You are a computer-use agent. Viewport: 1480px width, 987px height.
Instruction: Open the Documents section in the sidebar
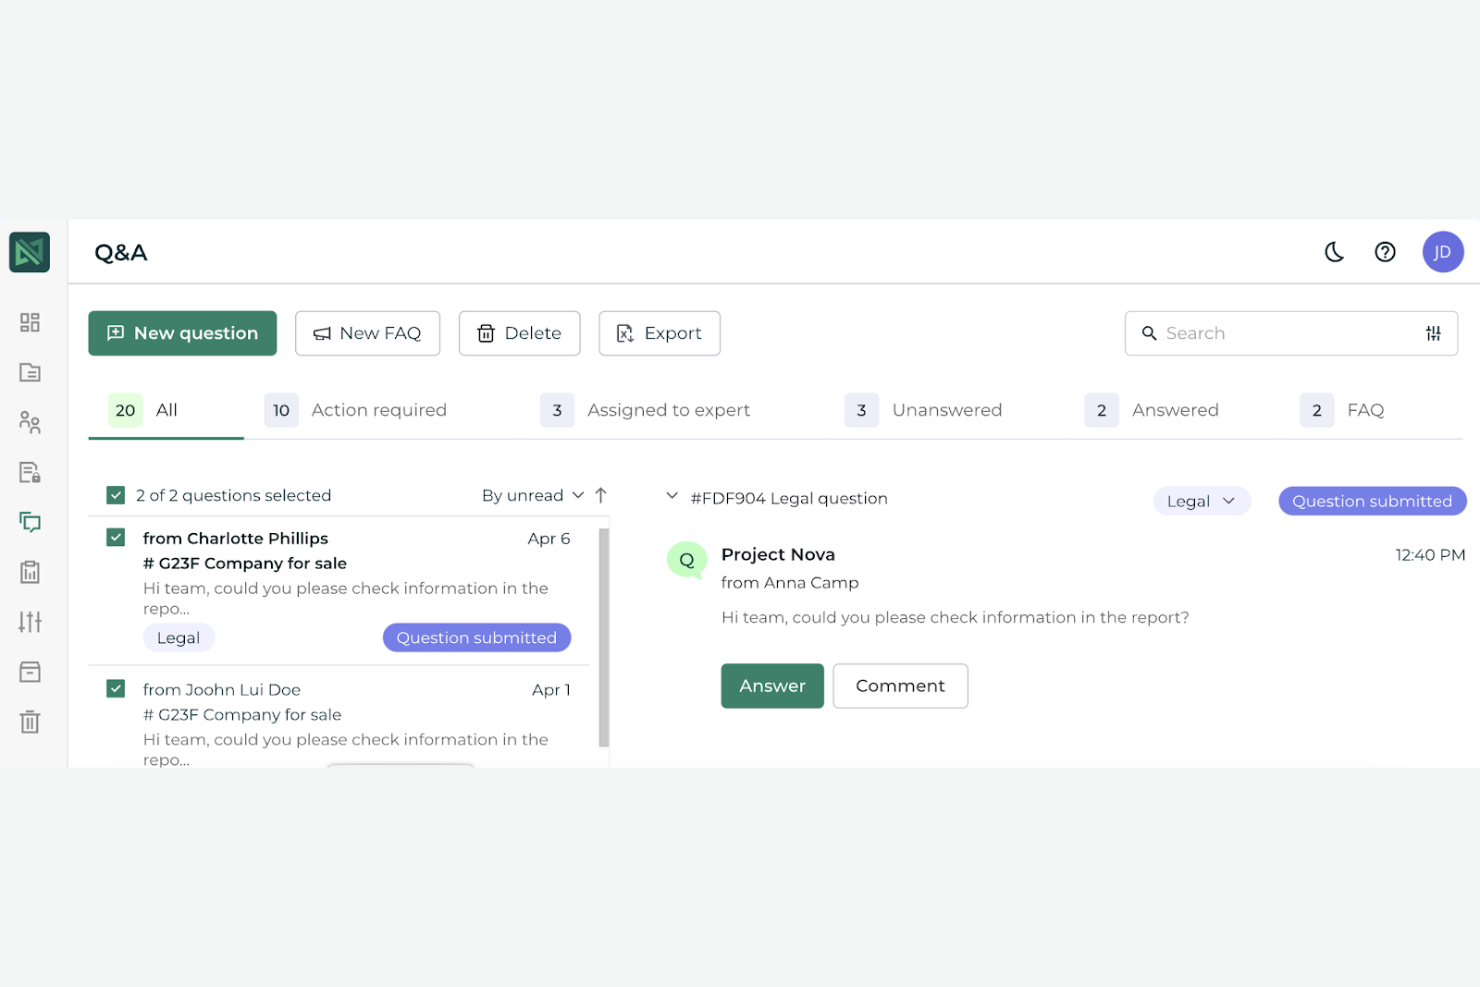(x=29, y=372)
